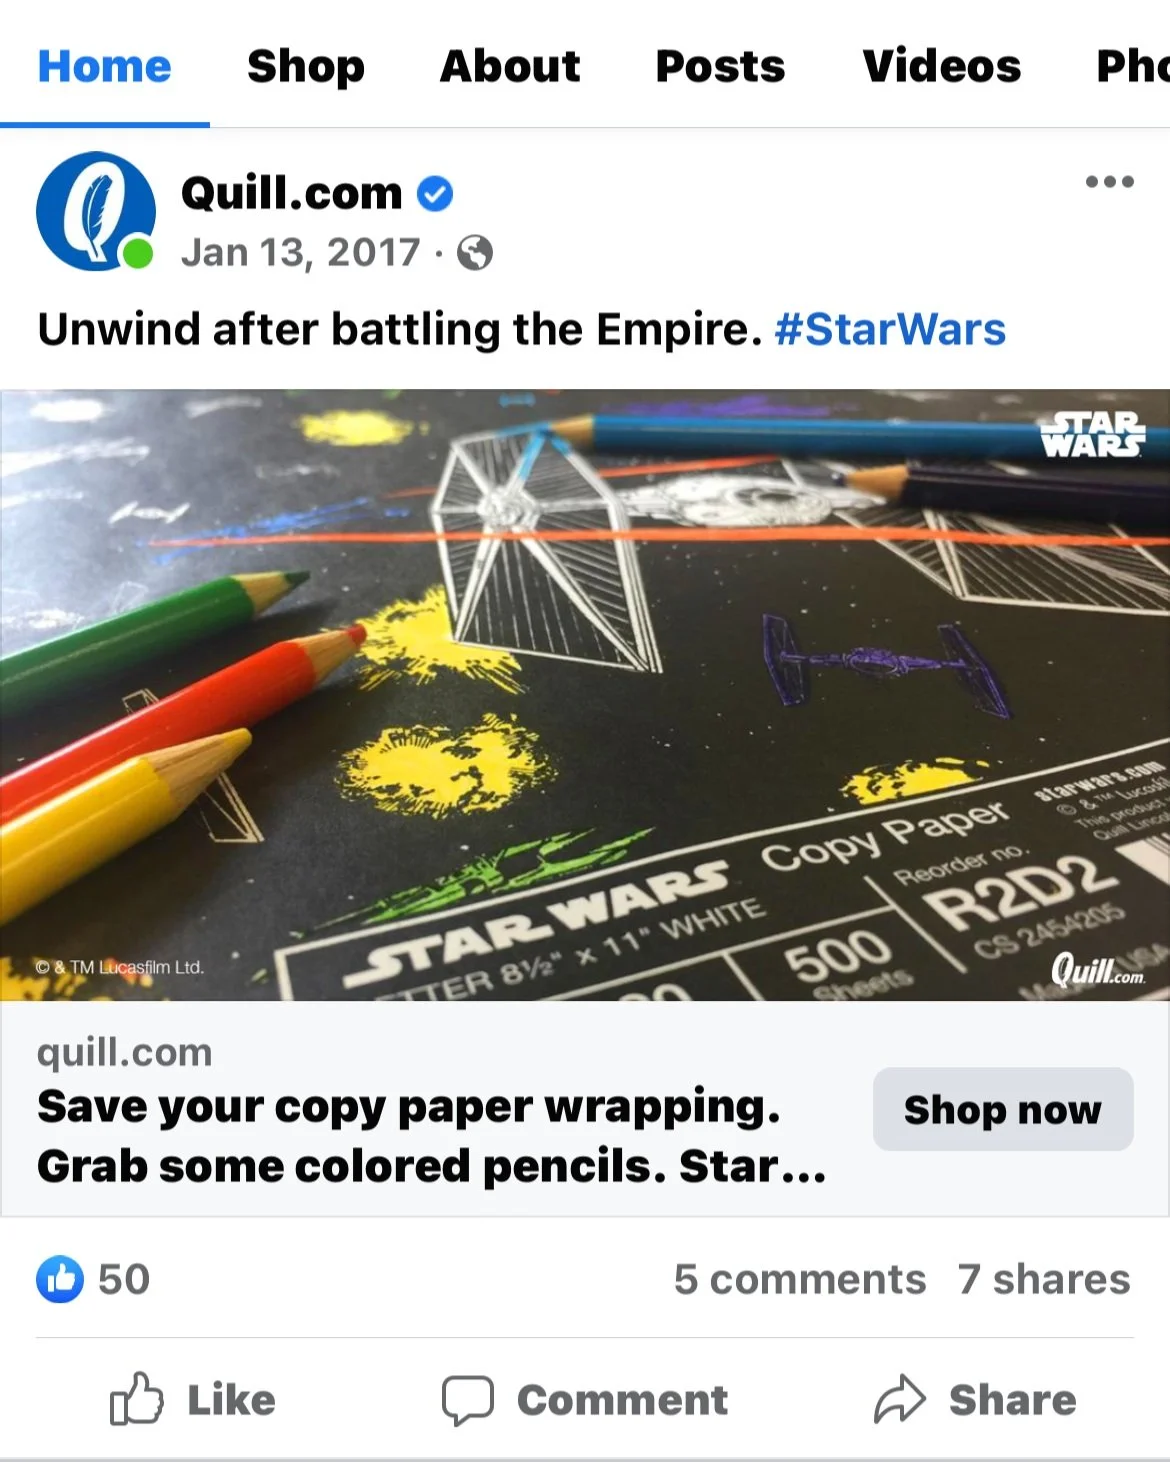Image resolution: width=1170 pixels, height=1462 pixels.
Task: Select the Home tab
Action: pyautogui.click(x=105, y=66)
